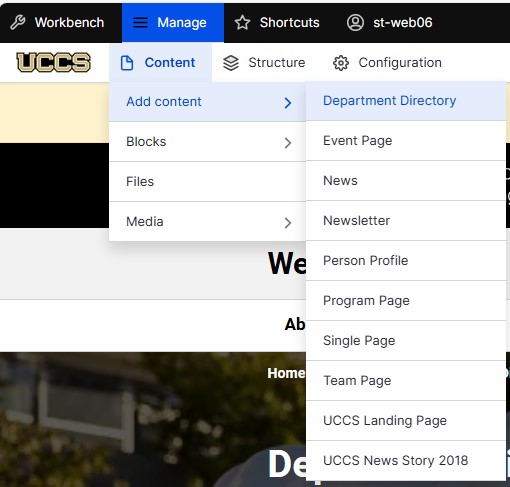Click the Content page icon

(127, 63)
